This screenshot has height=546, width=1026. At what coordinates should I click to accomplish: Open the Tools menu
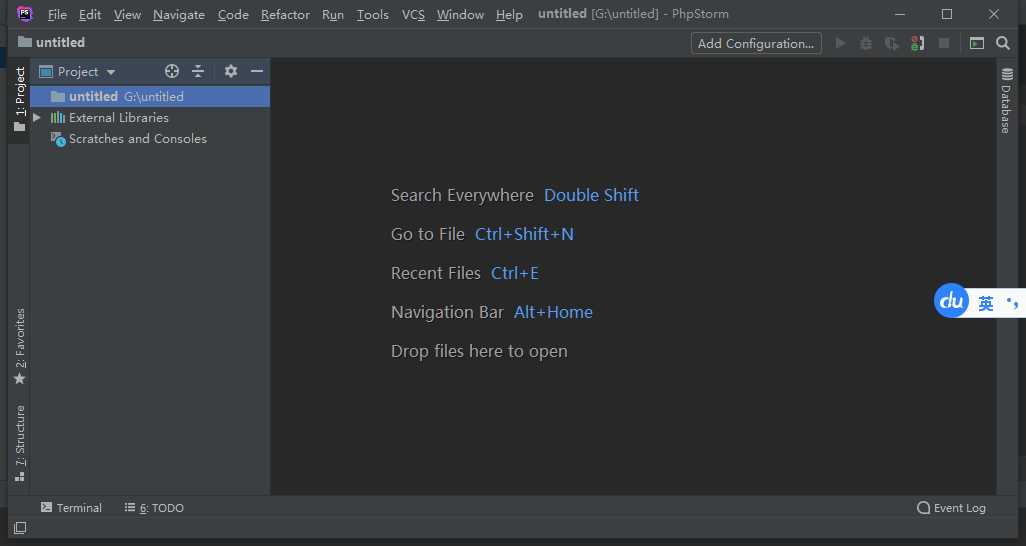[x=372, y=14]
